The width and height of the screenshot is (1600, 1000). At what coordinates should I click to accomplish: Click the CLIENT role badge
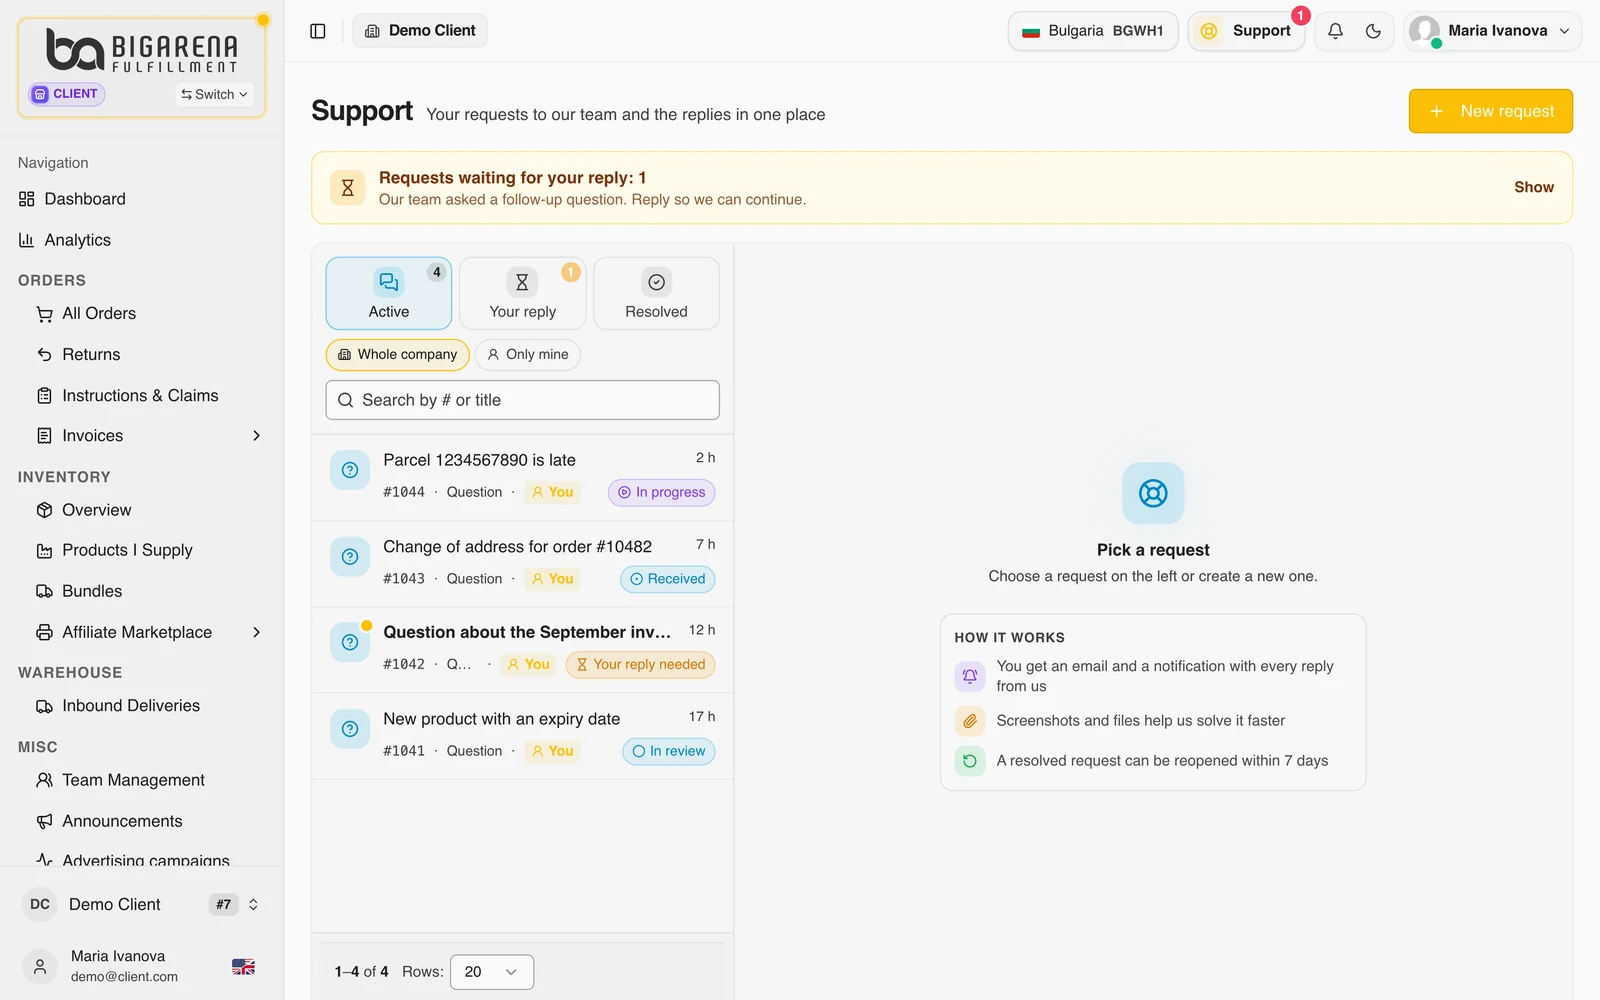[x=67, y=94]
